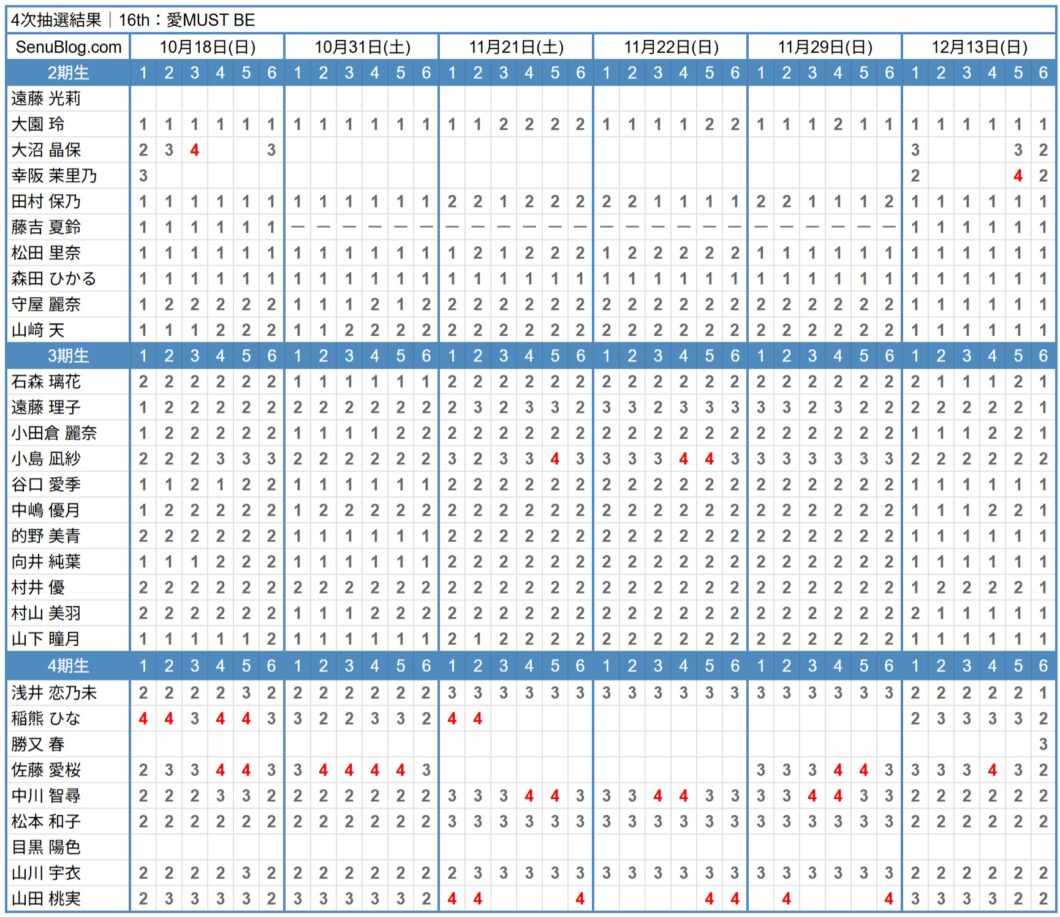Select the name '山川 宇衣'
The width and height of the screenshot is (1060, 917).
46,872
